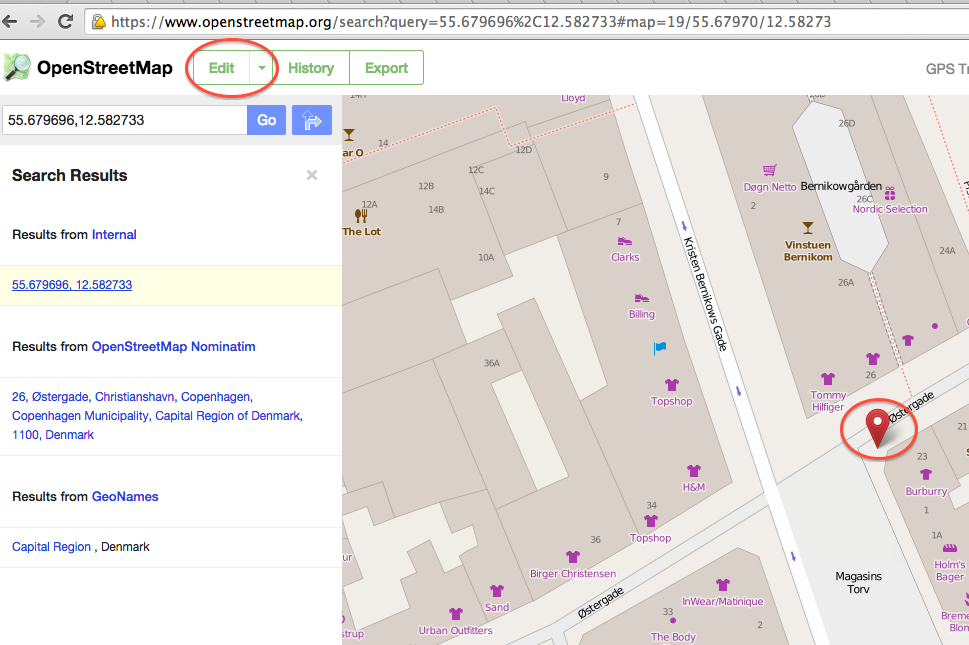Click the OpenStreetMap title text
Viewport: 969px width, 645px height.
tap(104, 67)
